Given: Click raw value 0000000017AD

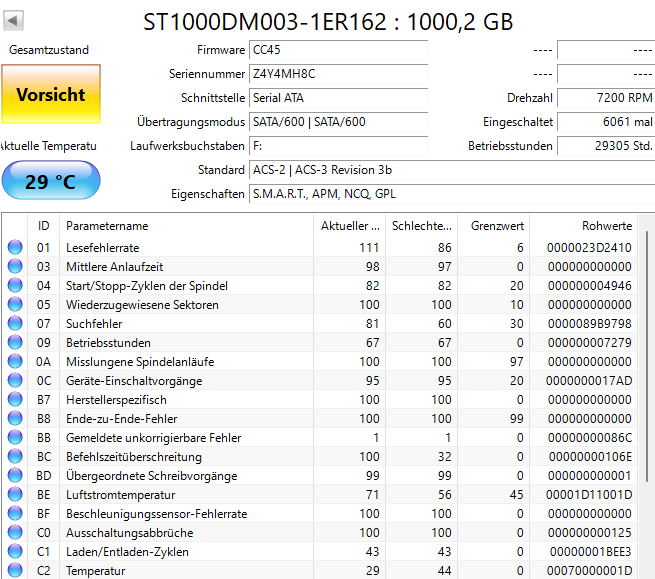Looking at the screenshot, I should tap(589, 381).
